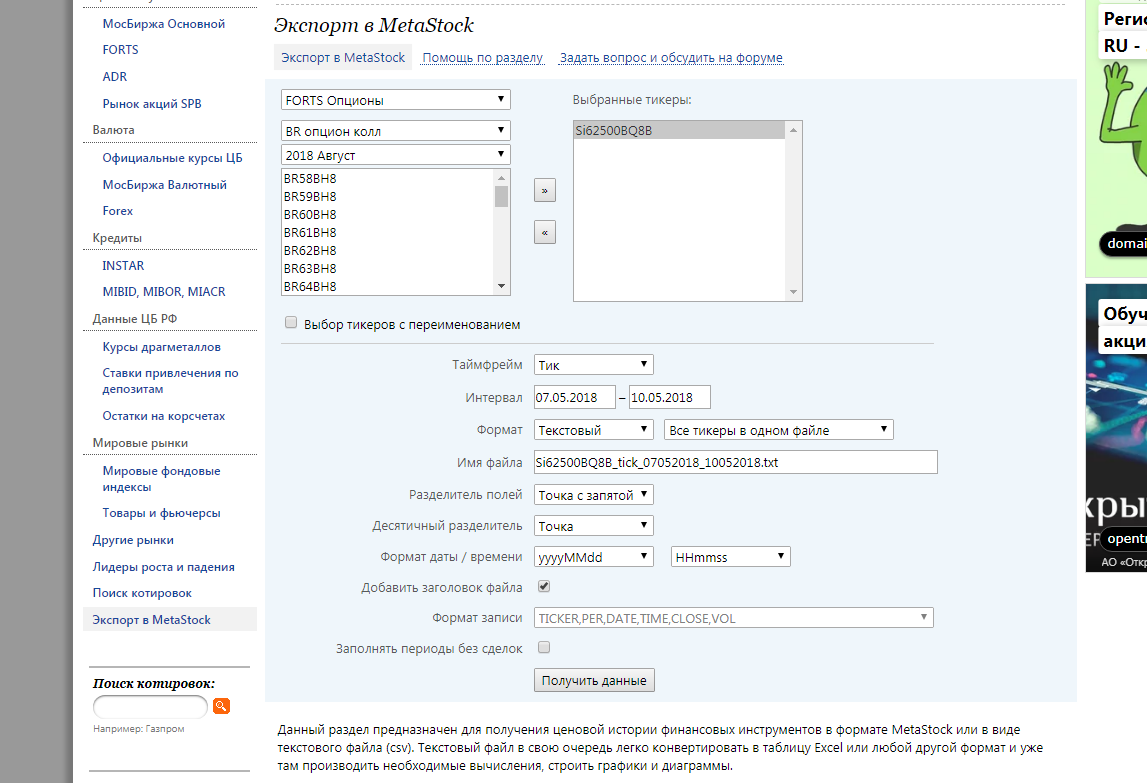Add ticker with the » arrow button
Viewport: 1147px width, 783px height.
click(x=544, y=190)
